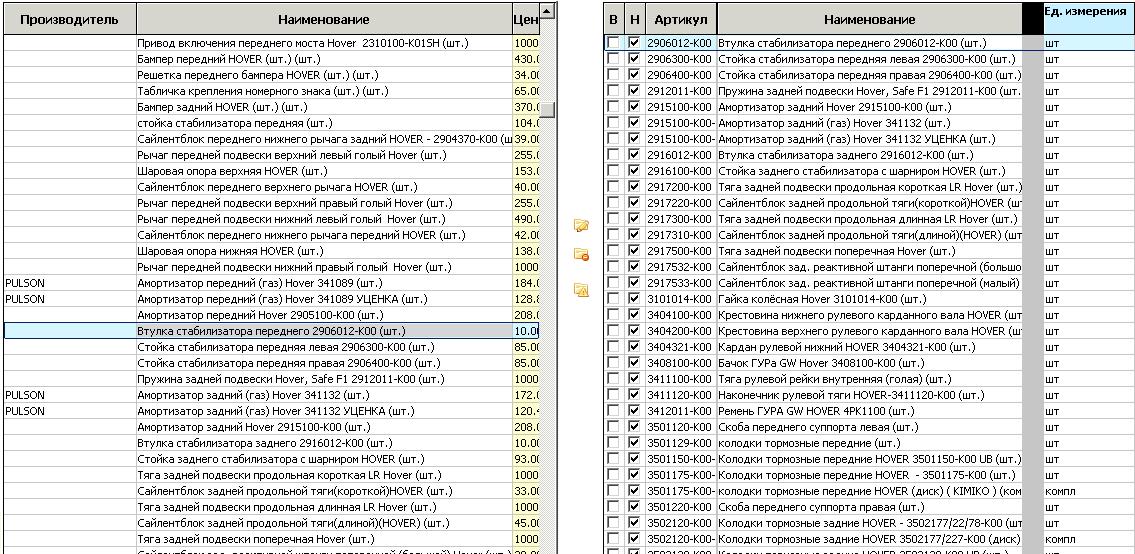Screen dimensions: 1135x554
Task: Tick the В checkbox for article 2912011-K00
Action: tap(613, 91)
